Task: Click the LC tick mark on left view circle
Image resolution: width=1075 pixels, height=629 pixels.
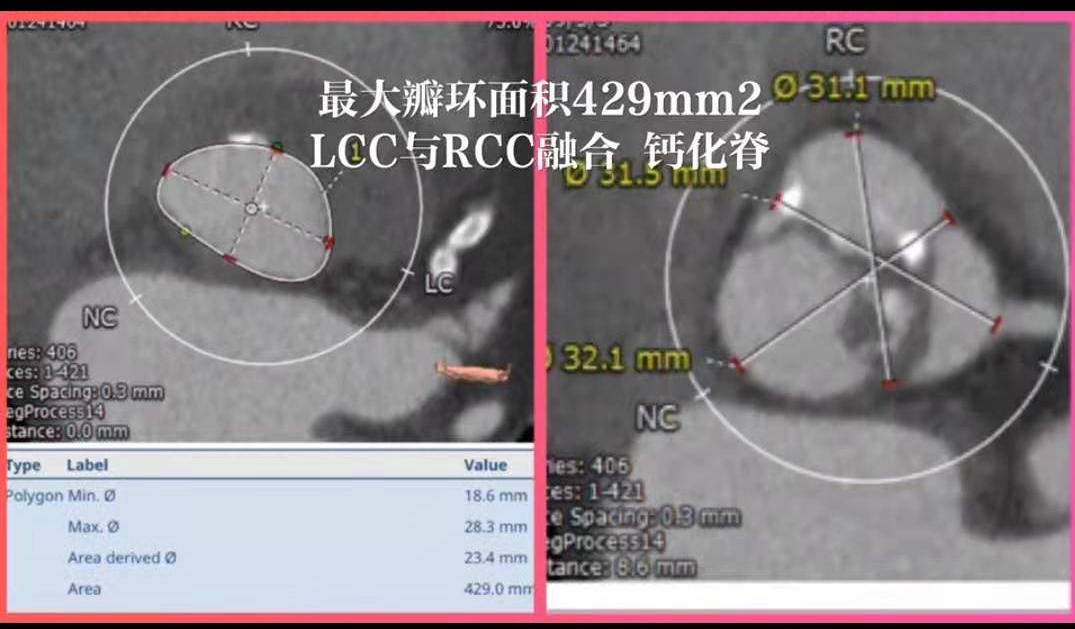Action: tap(407, 272)
